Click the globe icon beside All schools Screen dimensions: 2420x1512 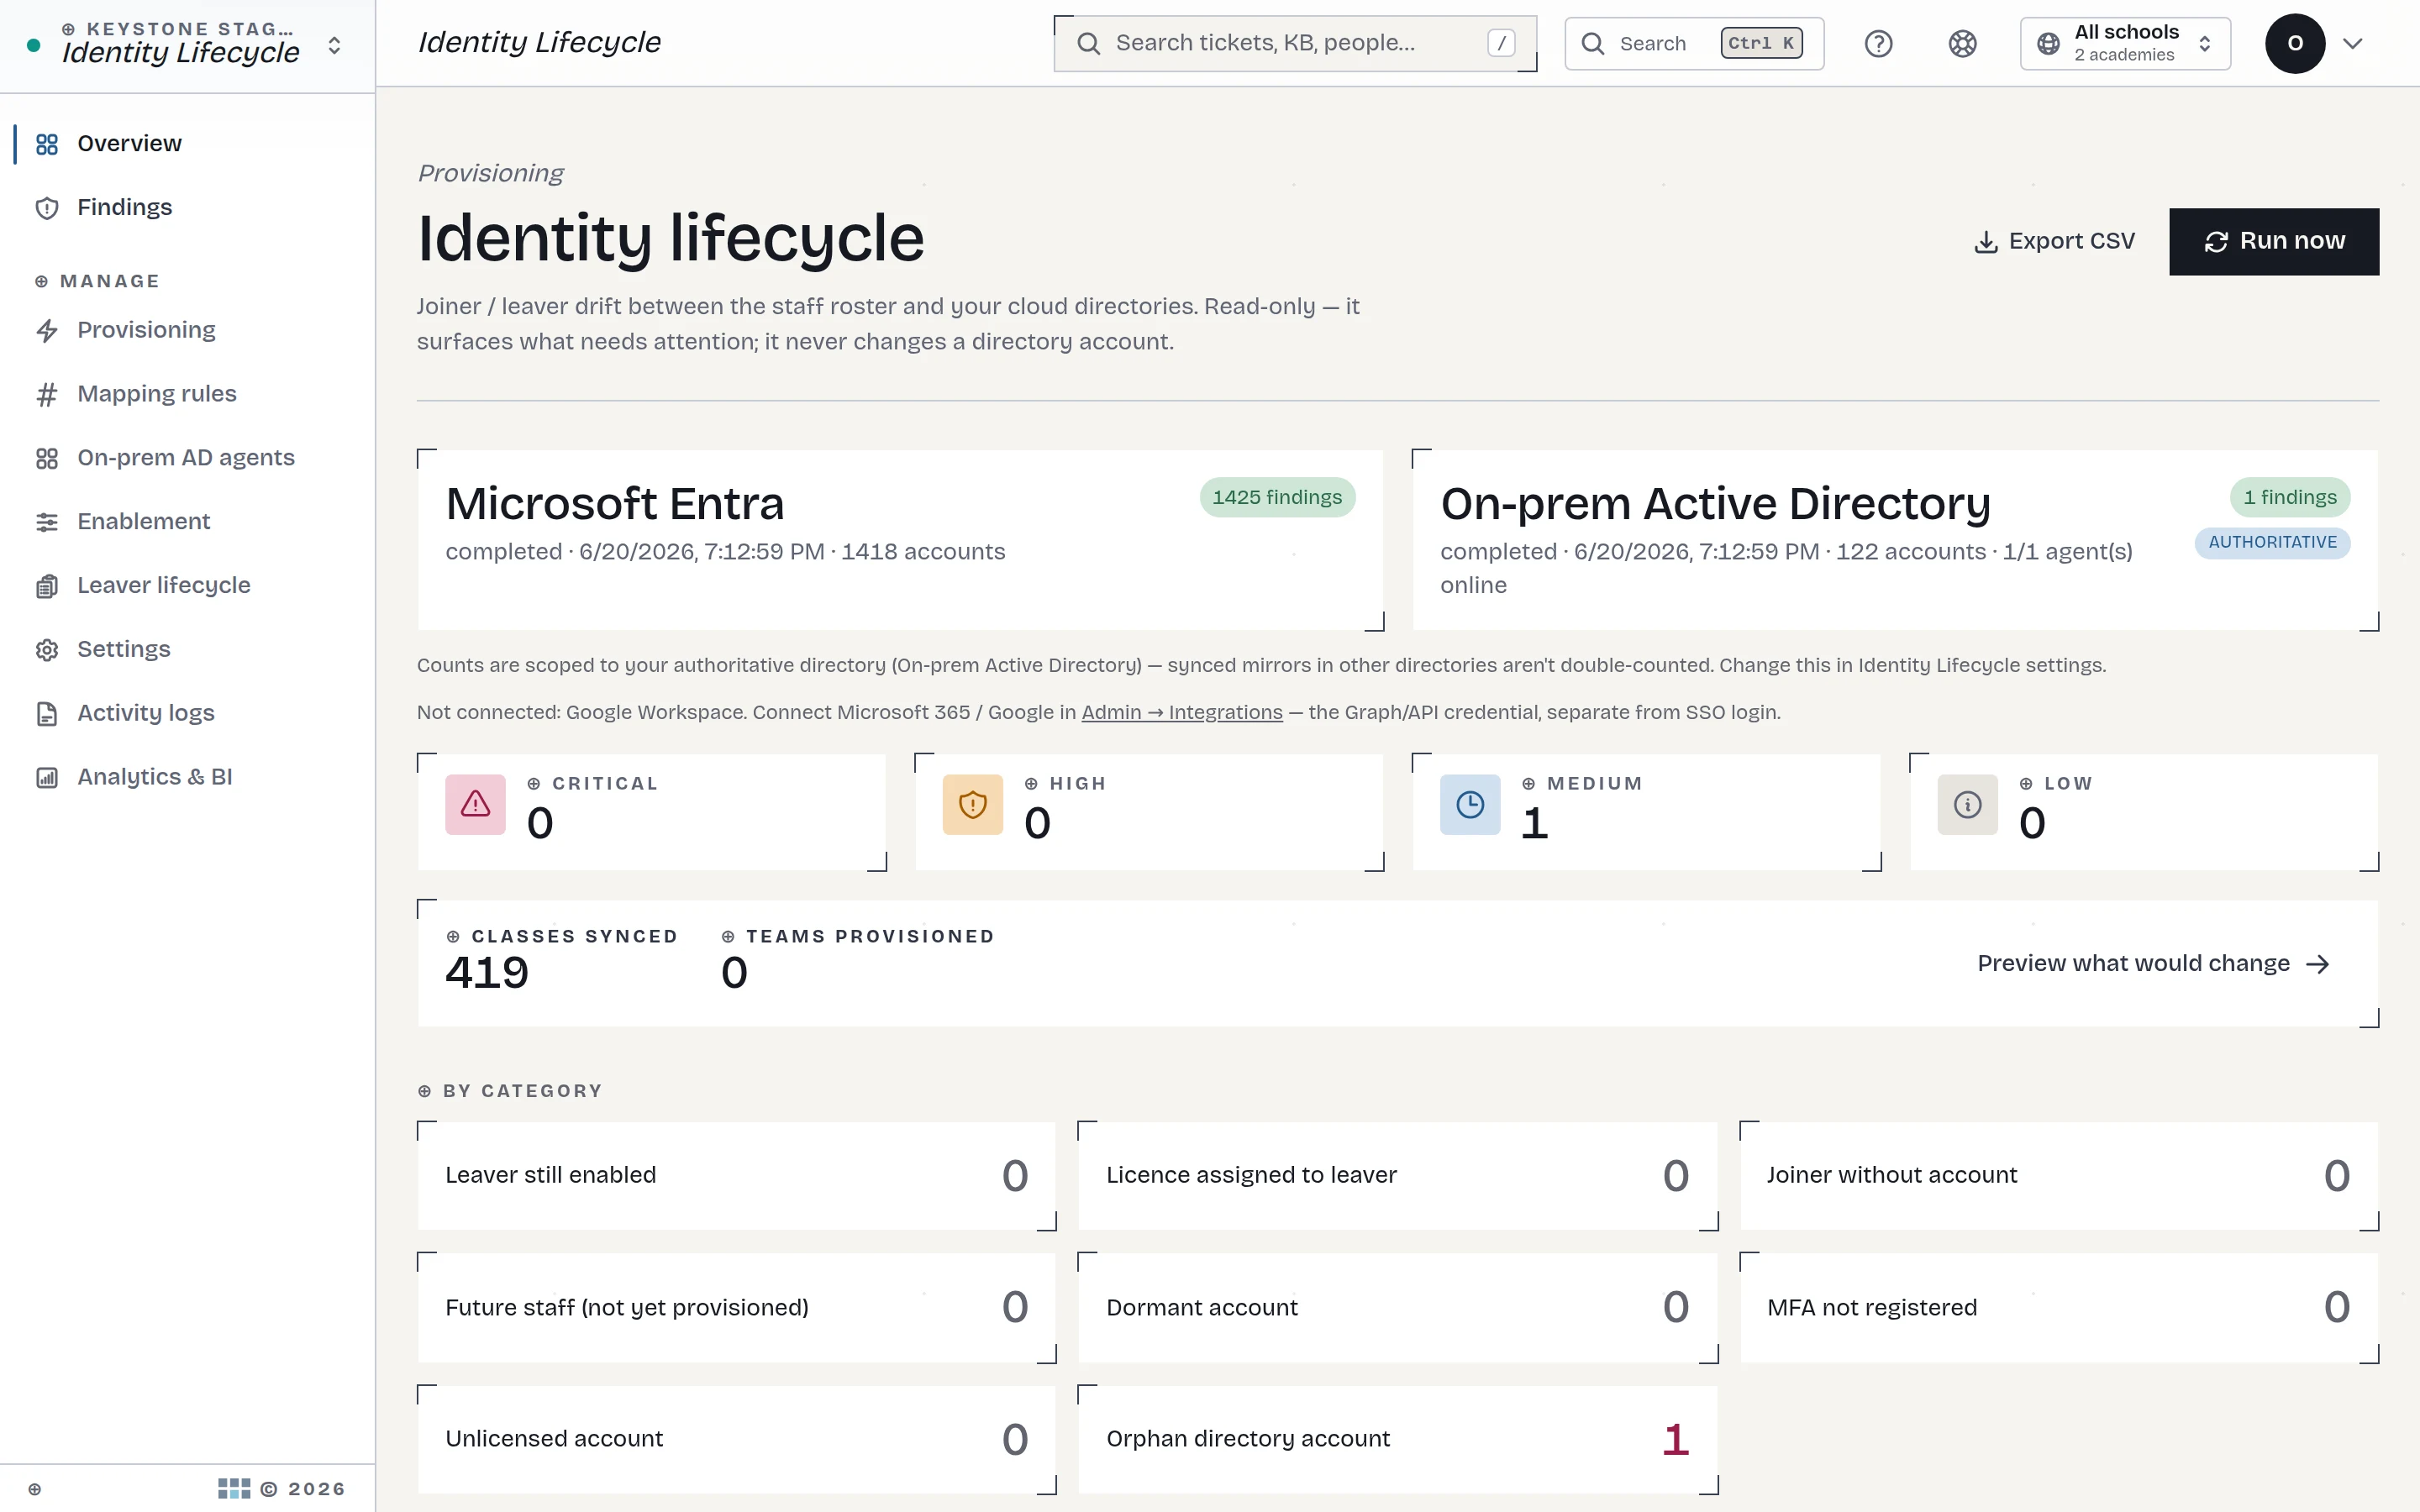coord(2048,43)
